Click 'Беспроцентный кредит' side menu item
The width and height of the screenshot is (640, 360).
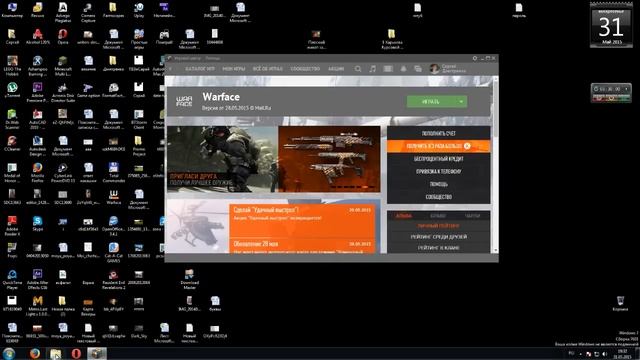tap(438, 159)
